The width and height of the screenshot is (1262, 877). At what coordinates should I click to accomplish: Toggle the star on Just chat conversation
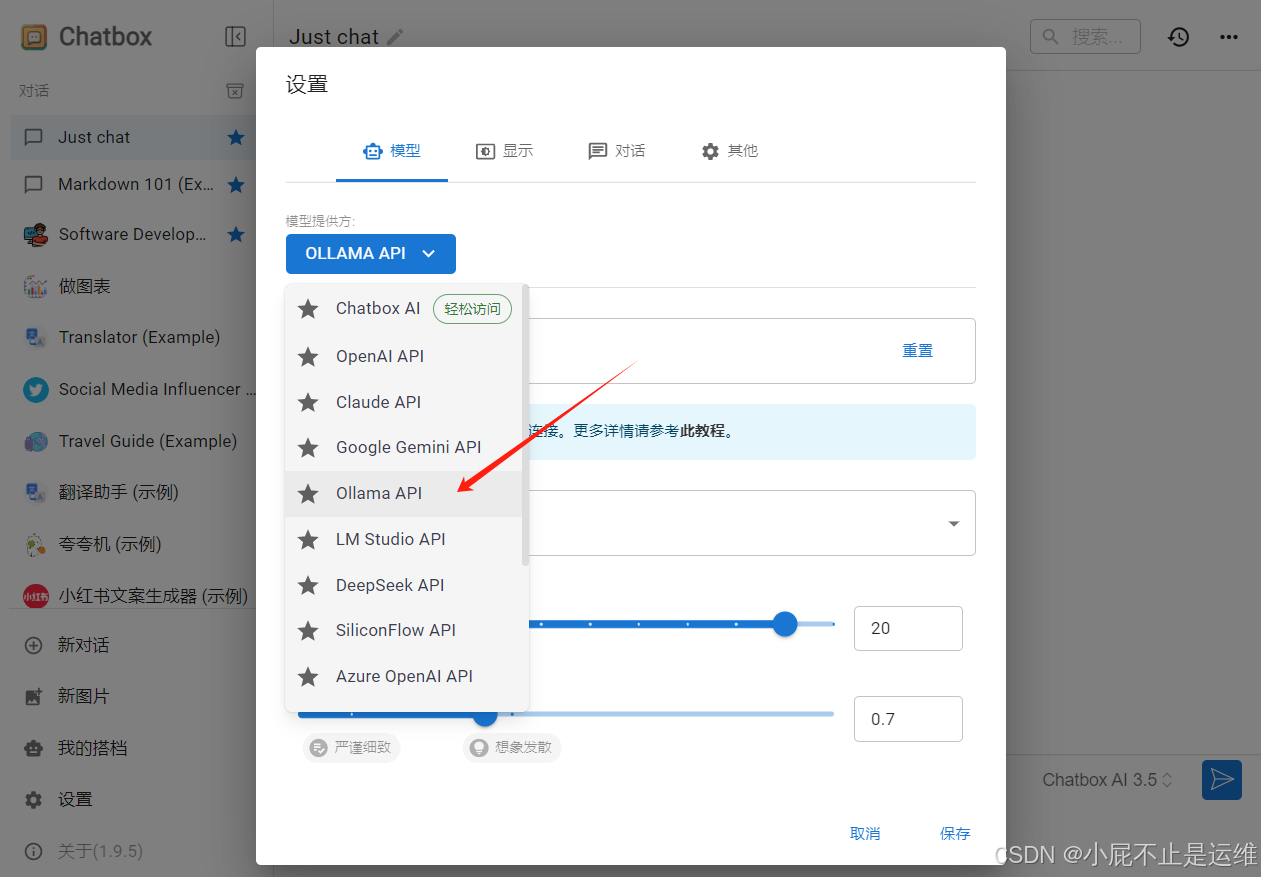tap(236, 137)
